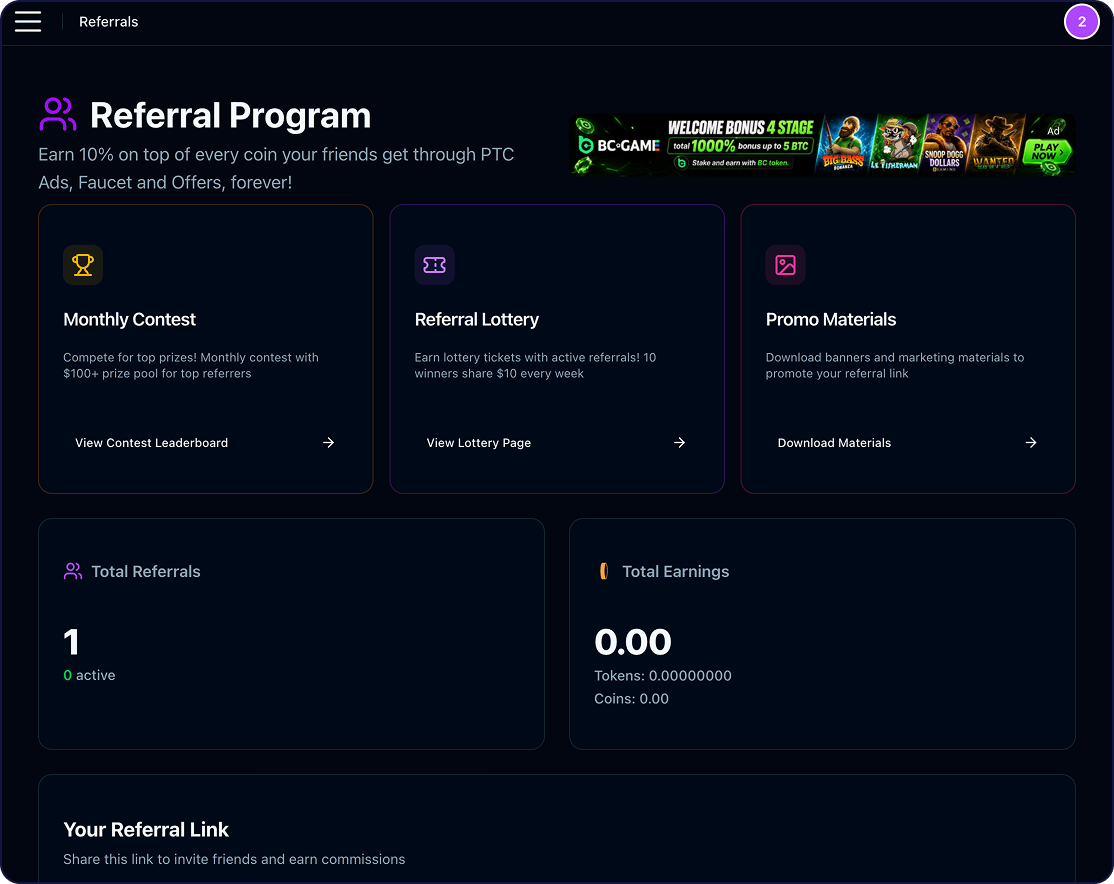Viewport: 1114px width, 884px height.
Task: Click the Total Referrals label
Action: coord(146,571)
